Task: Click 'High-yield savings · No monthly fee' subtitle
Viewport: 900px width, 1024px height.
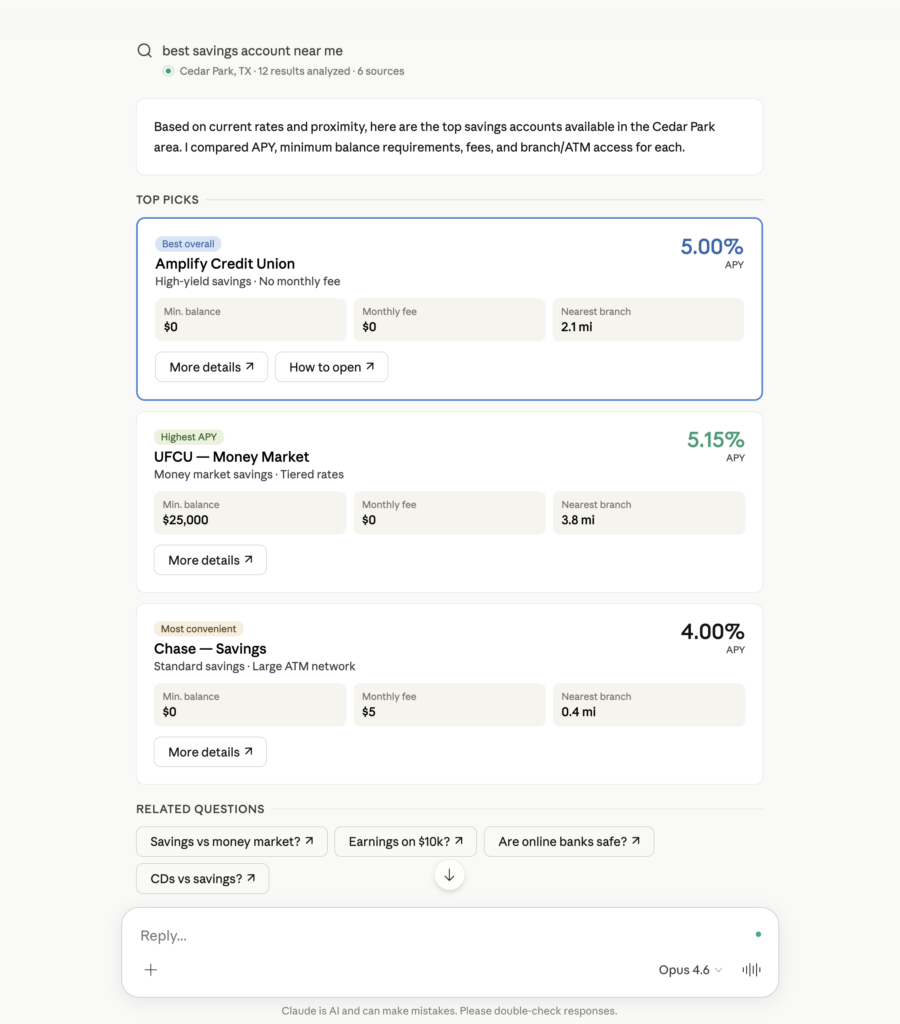Action: (x=248, y=281)
